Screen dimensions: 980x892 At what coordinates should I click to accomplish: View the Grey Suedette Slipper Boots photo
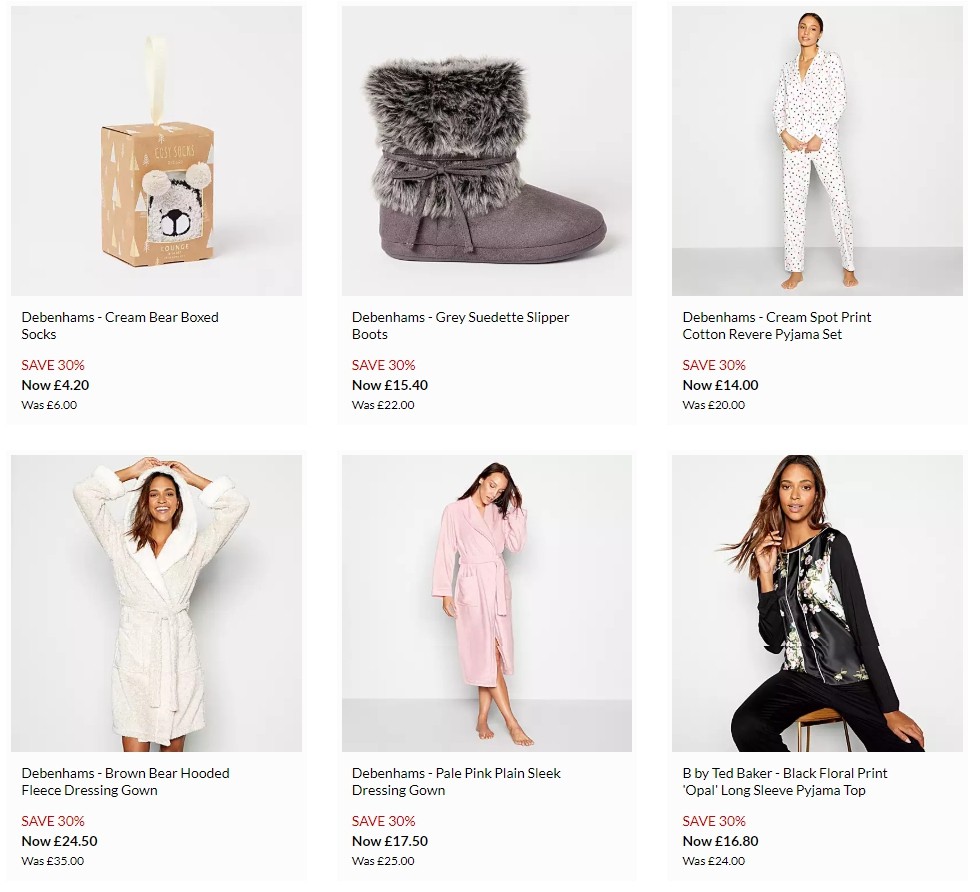(x=485, y=150)
